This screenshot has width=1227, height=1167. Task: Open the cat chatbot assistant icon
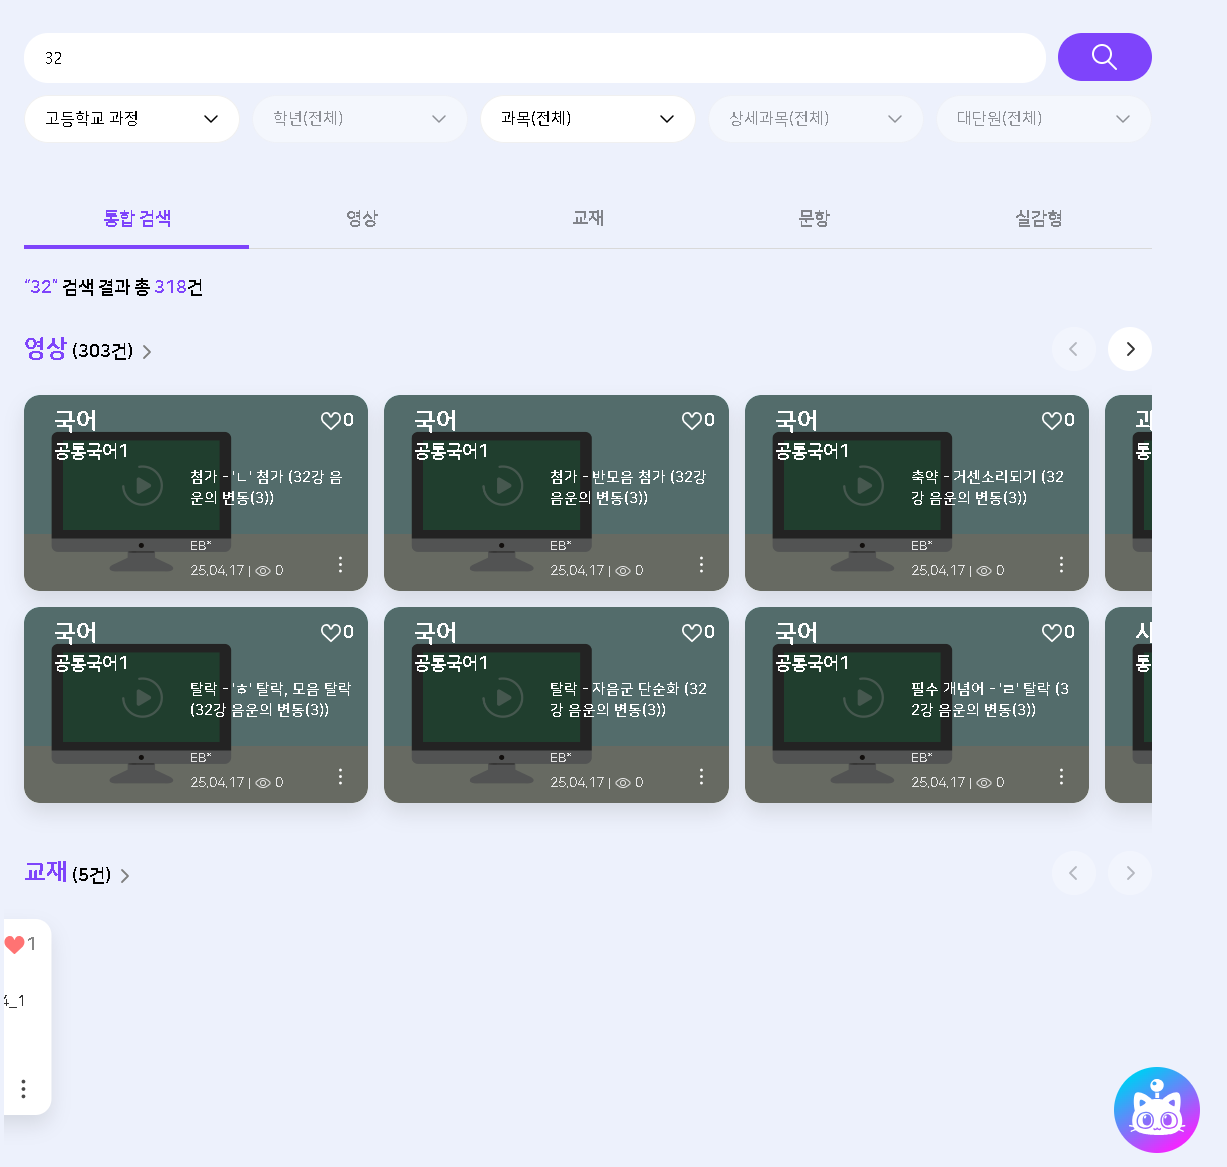tap(1156, 1109)
